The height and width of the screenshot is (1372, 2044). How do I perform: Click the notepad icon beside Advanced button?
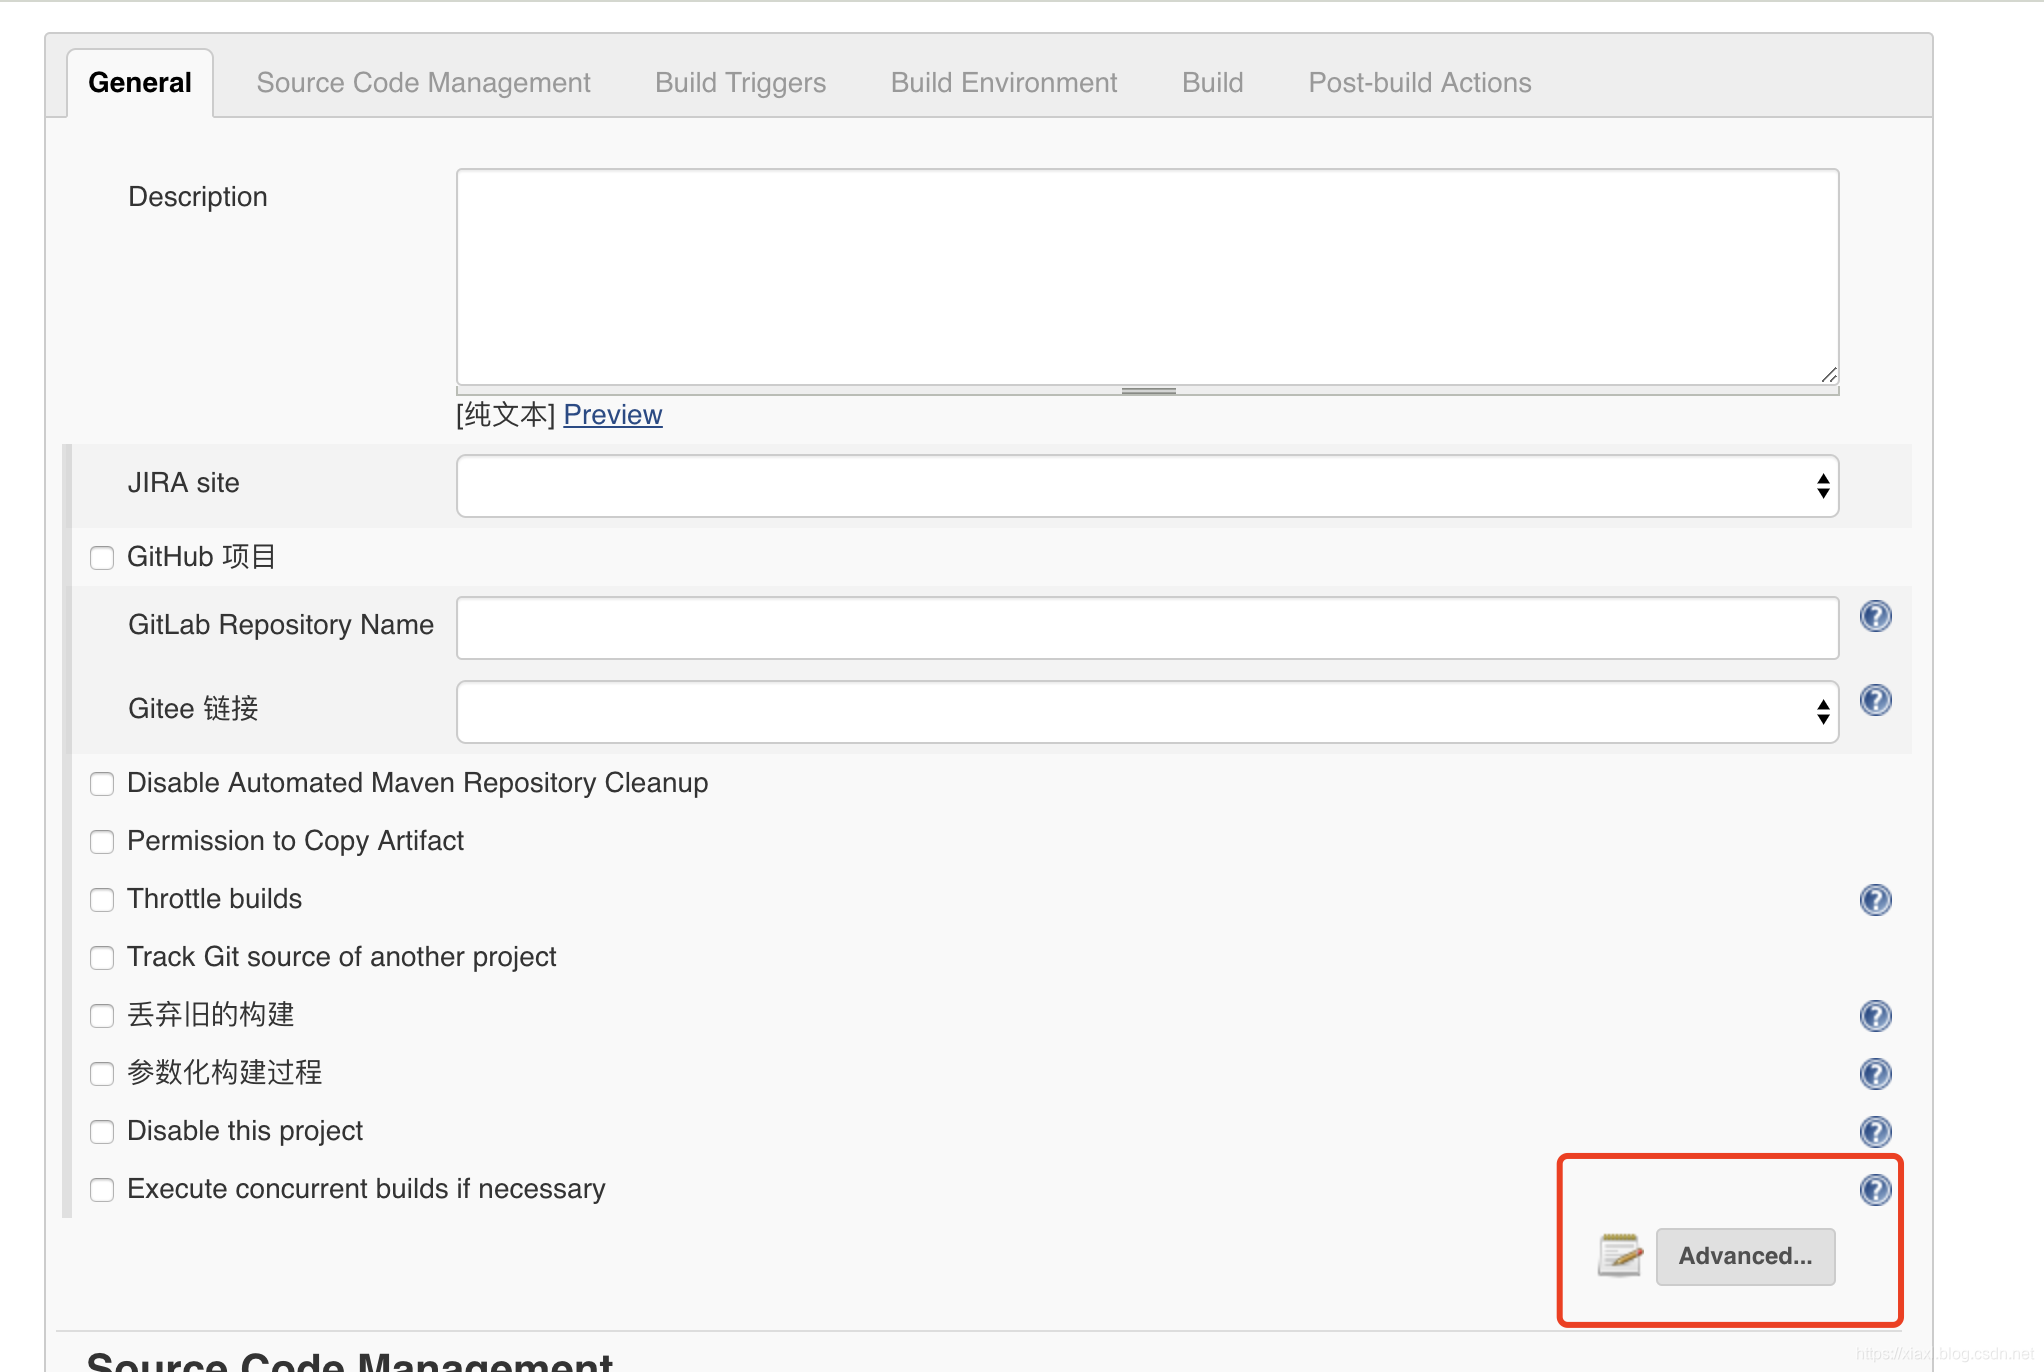(x=1619, y=1255)
